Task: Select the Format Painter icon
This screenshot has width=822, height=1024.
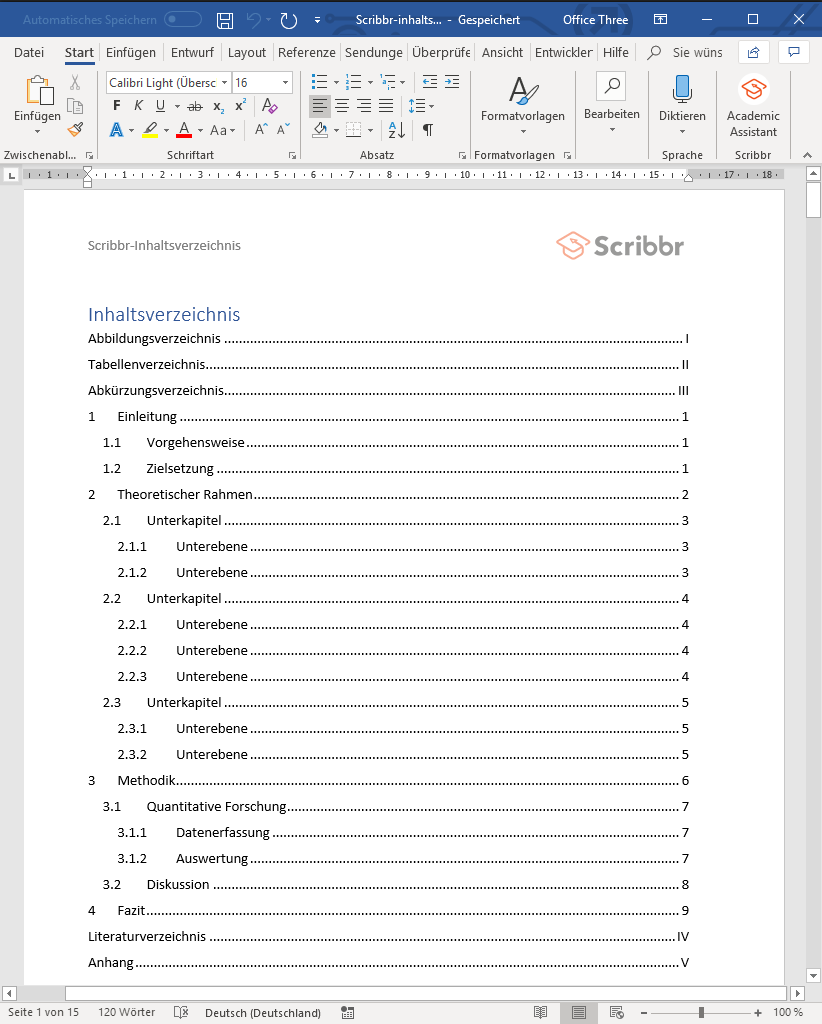Action: pyautogui.click(x=74, y=129)
